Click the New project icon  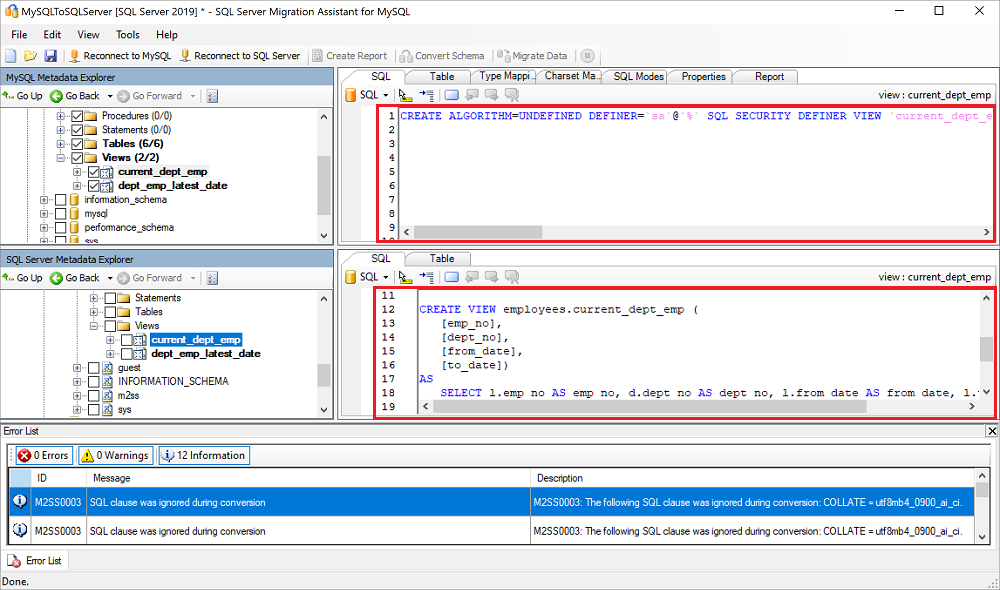tap(11, 56)
